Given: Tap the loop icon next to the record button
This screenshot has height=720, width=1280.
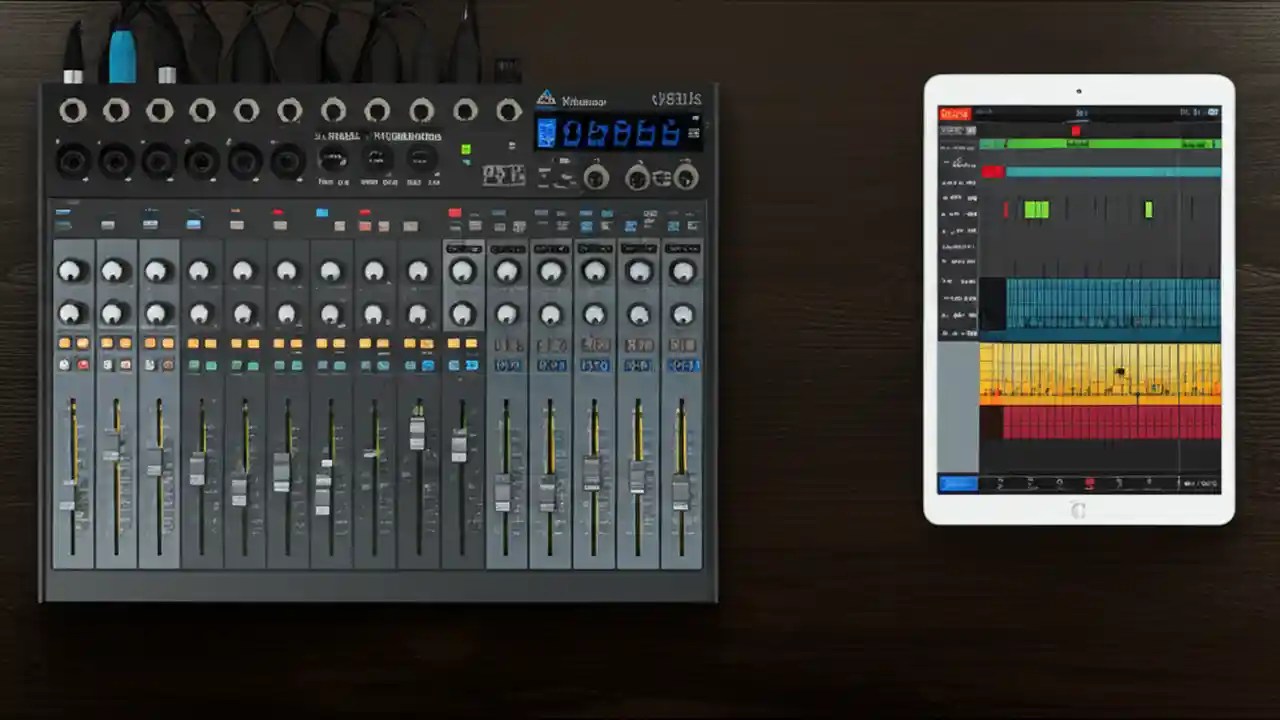Looking at the screenshot, I should 1118,484.
